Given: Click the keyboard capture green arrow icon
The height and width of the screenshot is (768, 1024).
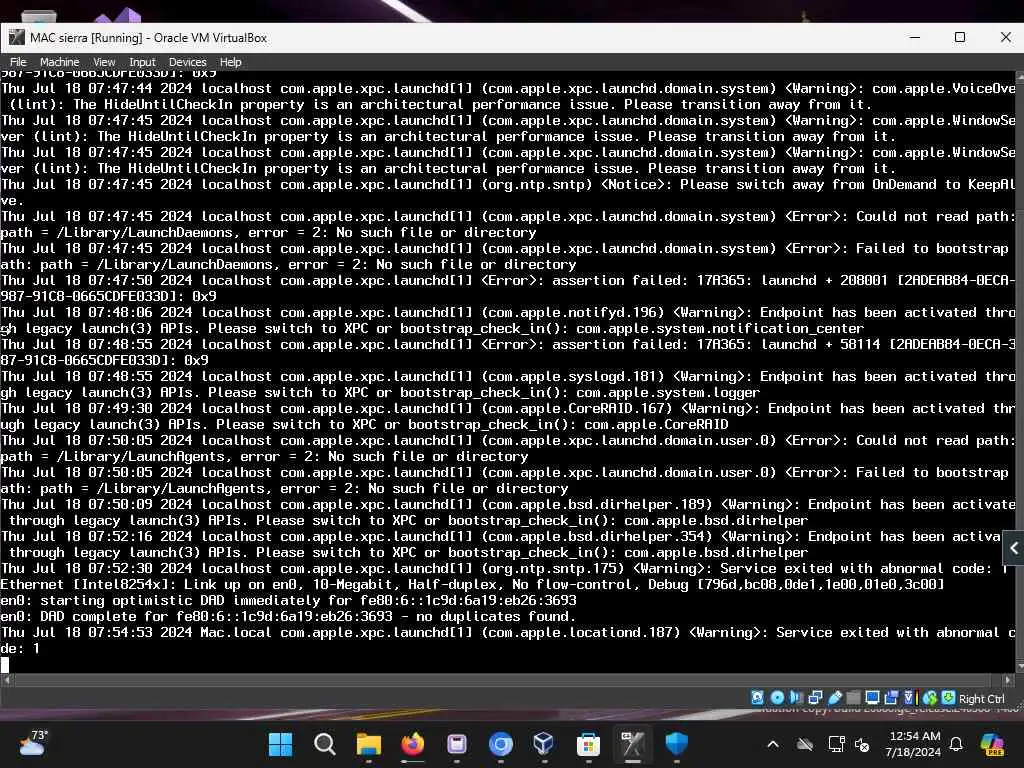Looking at the screenshot, I should tap(948, 697).
